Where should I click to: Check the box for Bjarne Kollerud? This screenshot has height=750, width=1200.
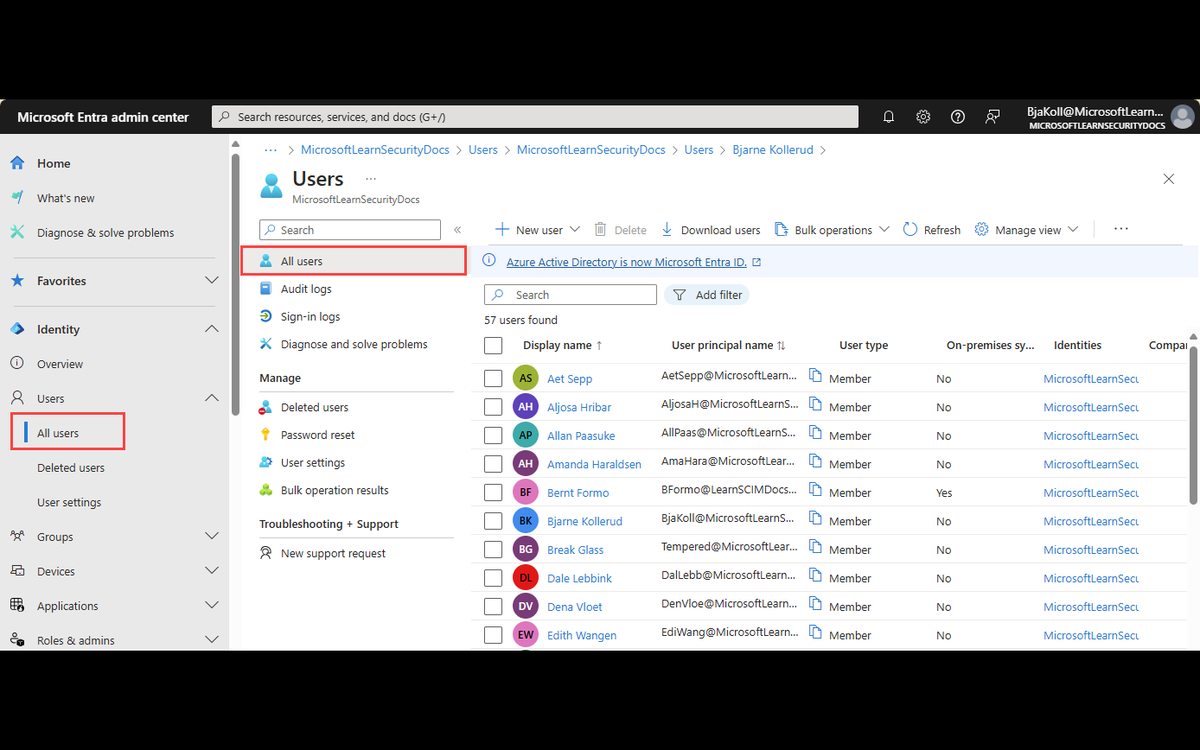[x=493, y=521]
